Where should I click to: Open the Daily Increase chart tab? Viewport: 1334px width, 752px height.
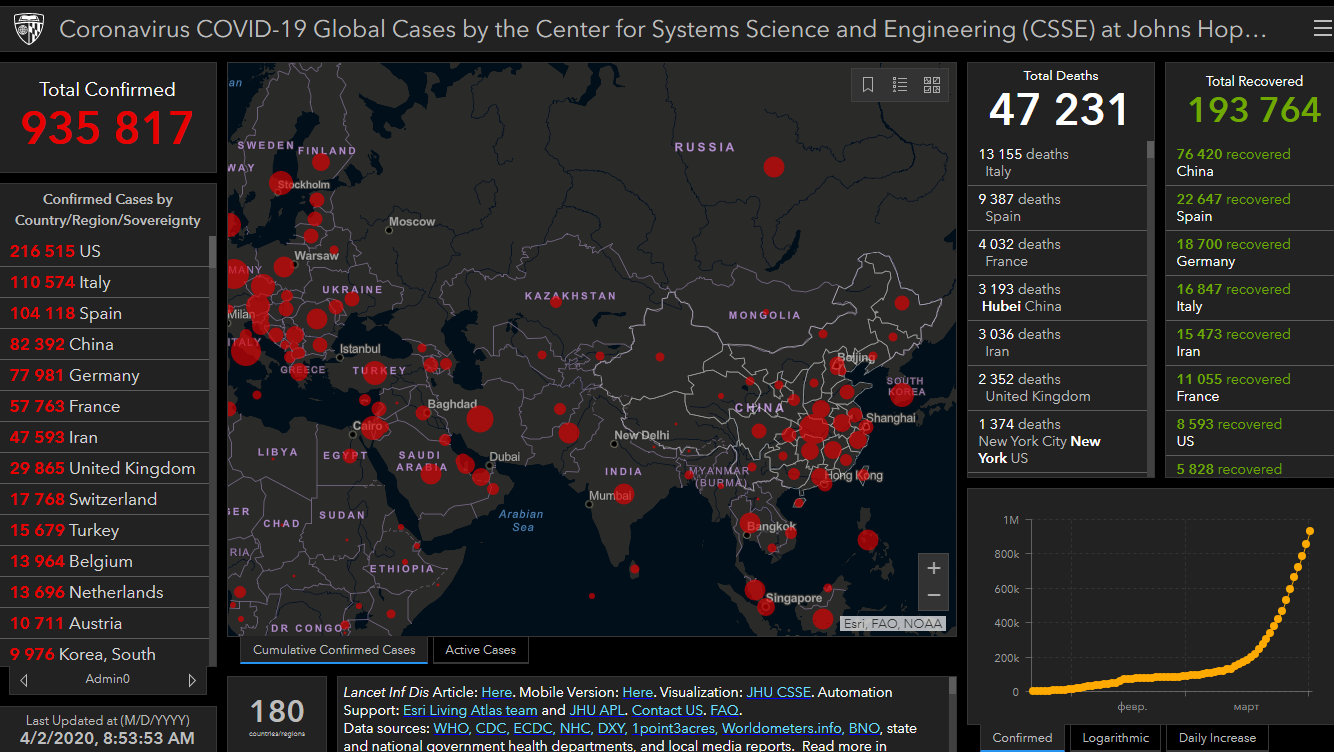tap(1218, 738)
